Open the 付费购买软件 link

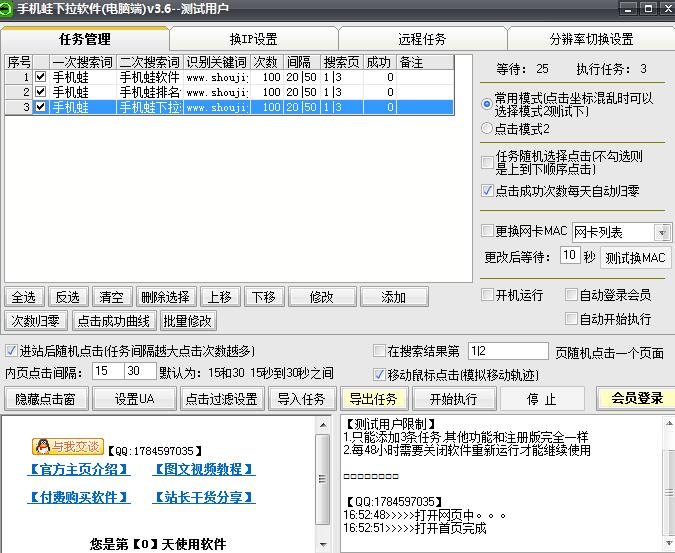[79, 497]
